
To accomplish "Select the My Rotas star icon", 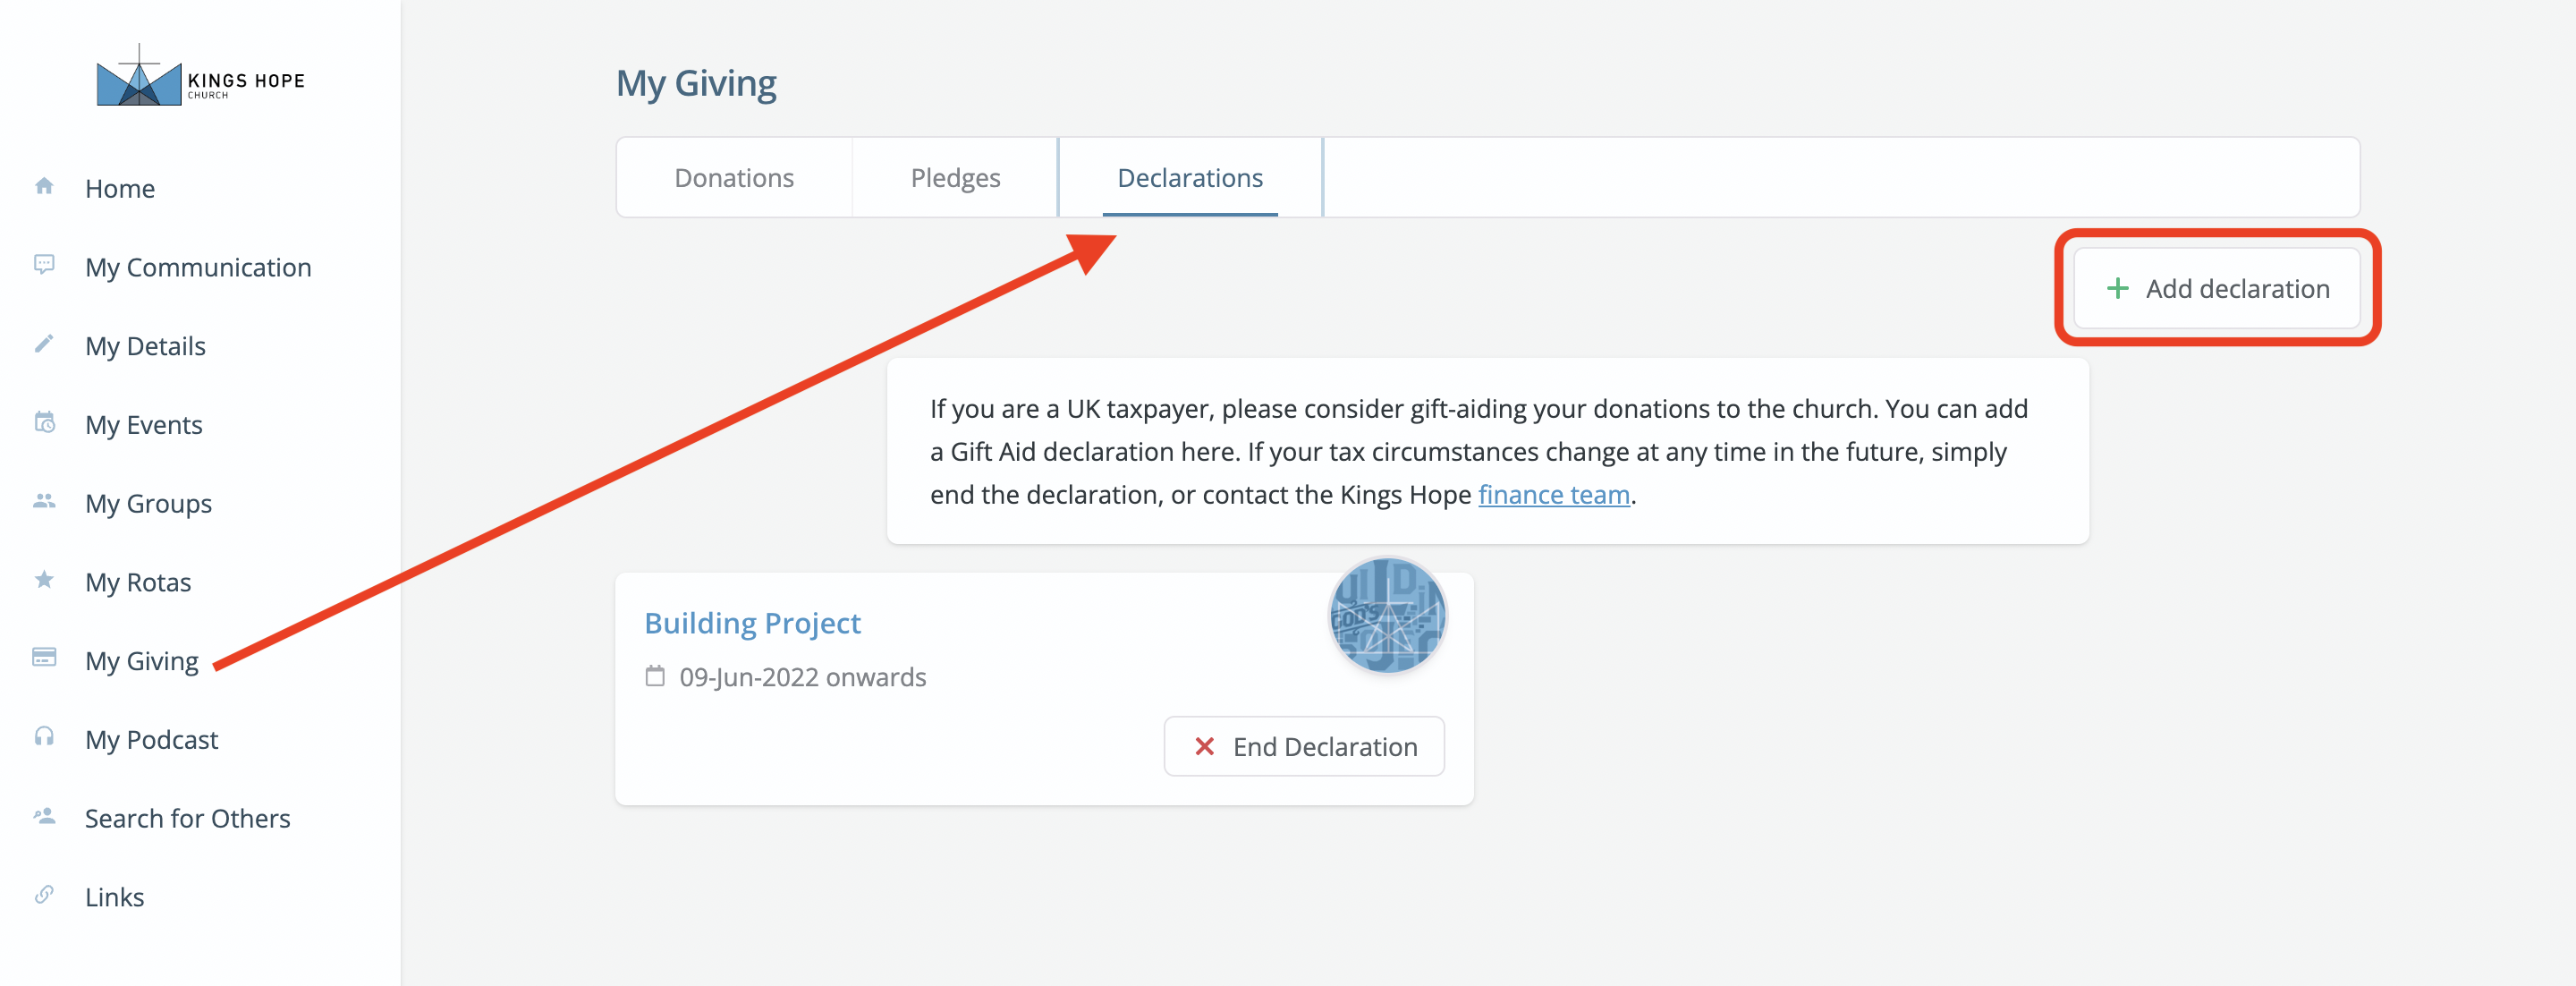I will [x=44, y=580].
